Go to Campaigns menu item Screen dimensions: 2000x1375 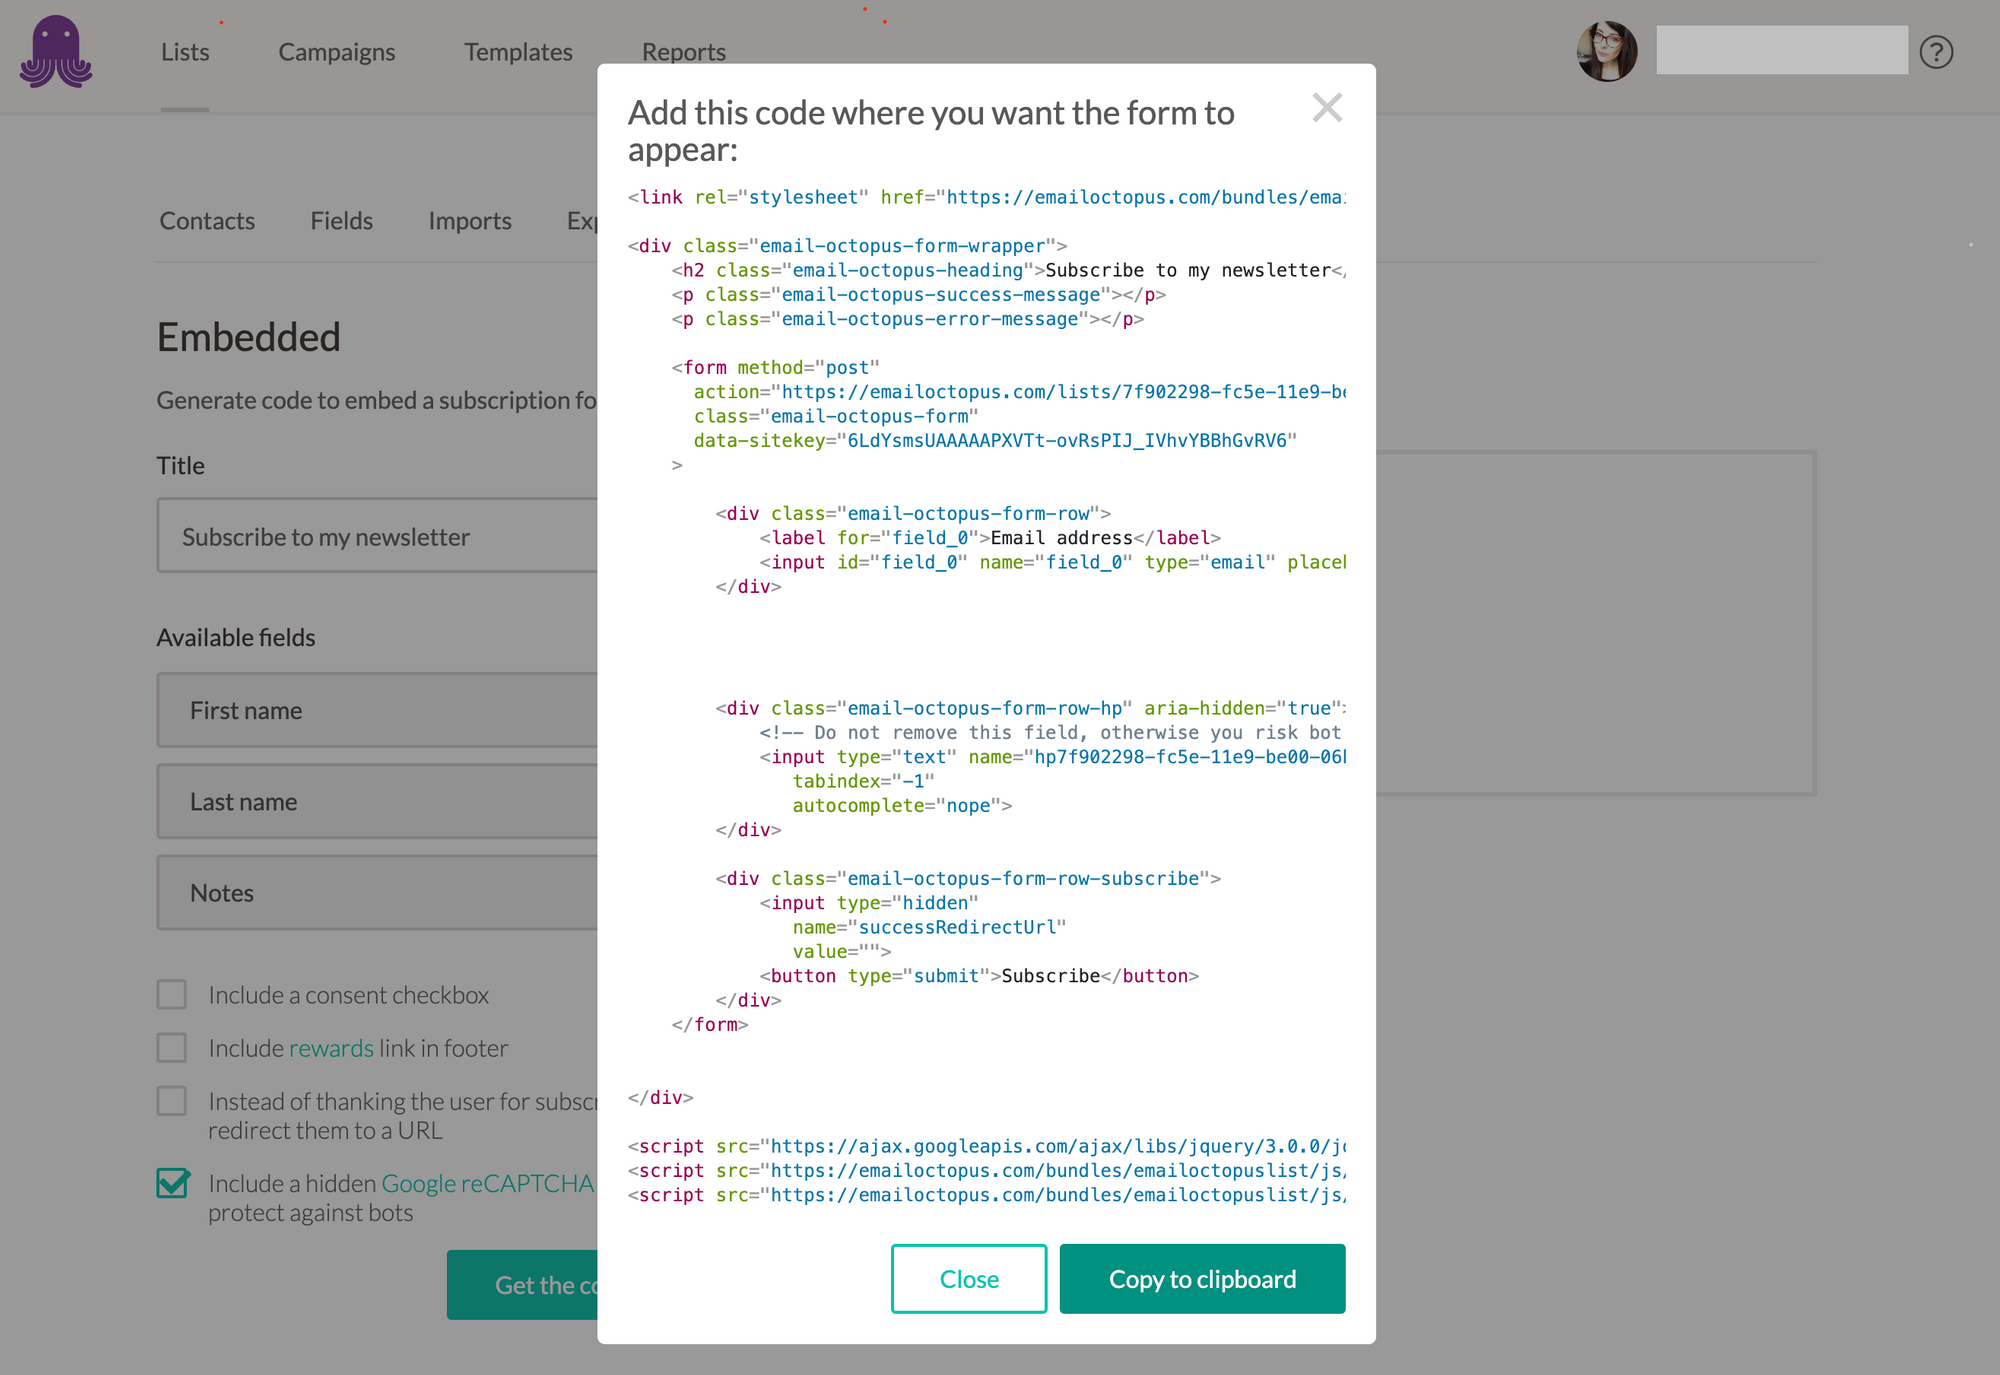point(336,52)
